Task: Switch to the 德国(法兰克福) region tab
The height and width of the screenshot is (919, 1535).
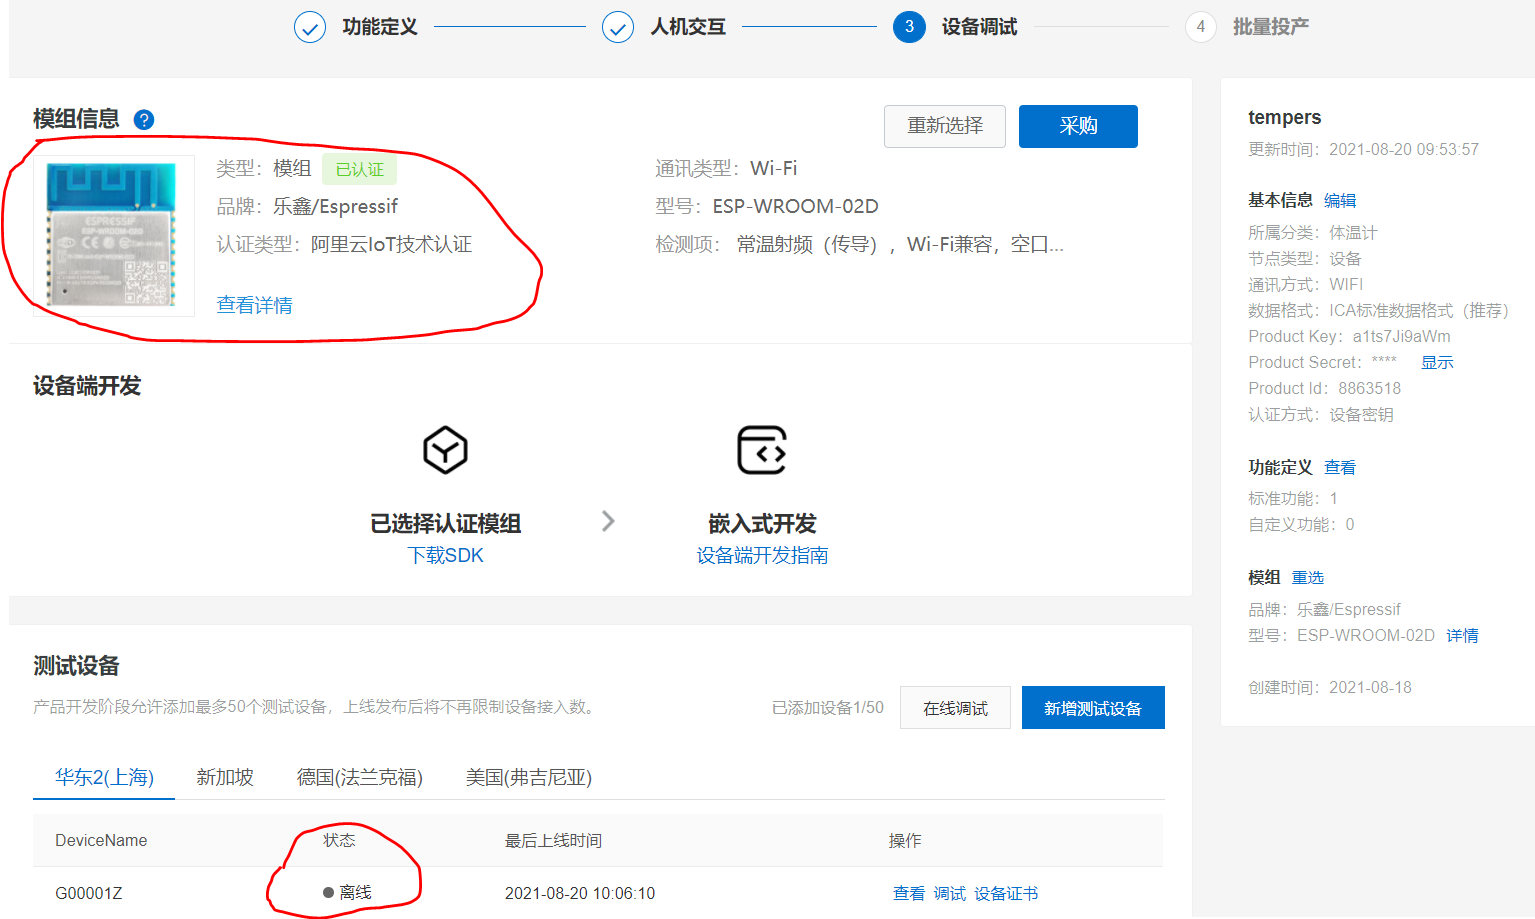Action: (359, 777)
